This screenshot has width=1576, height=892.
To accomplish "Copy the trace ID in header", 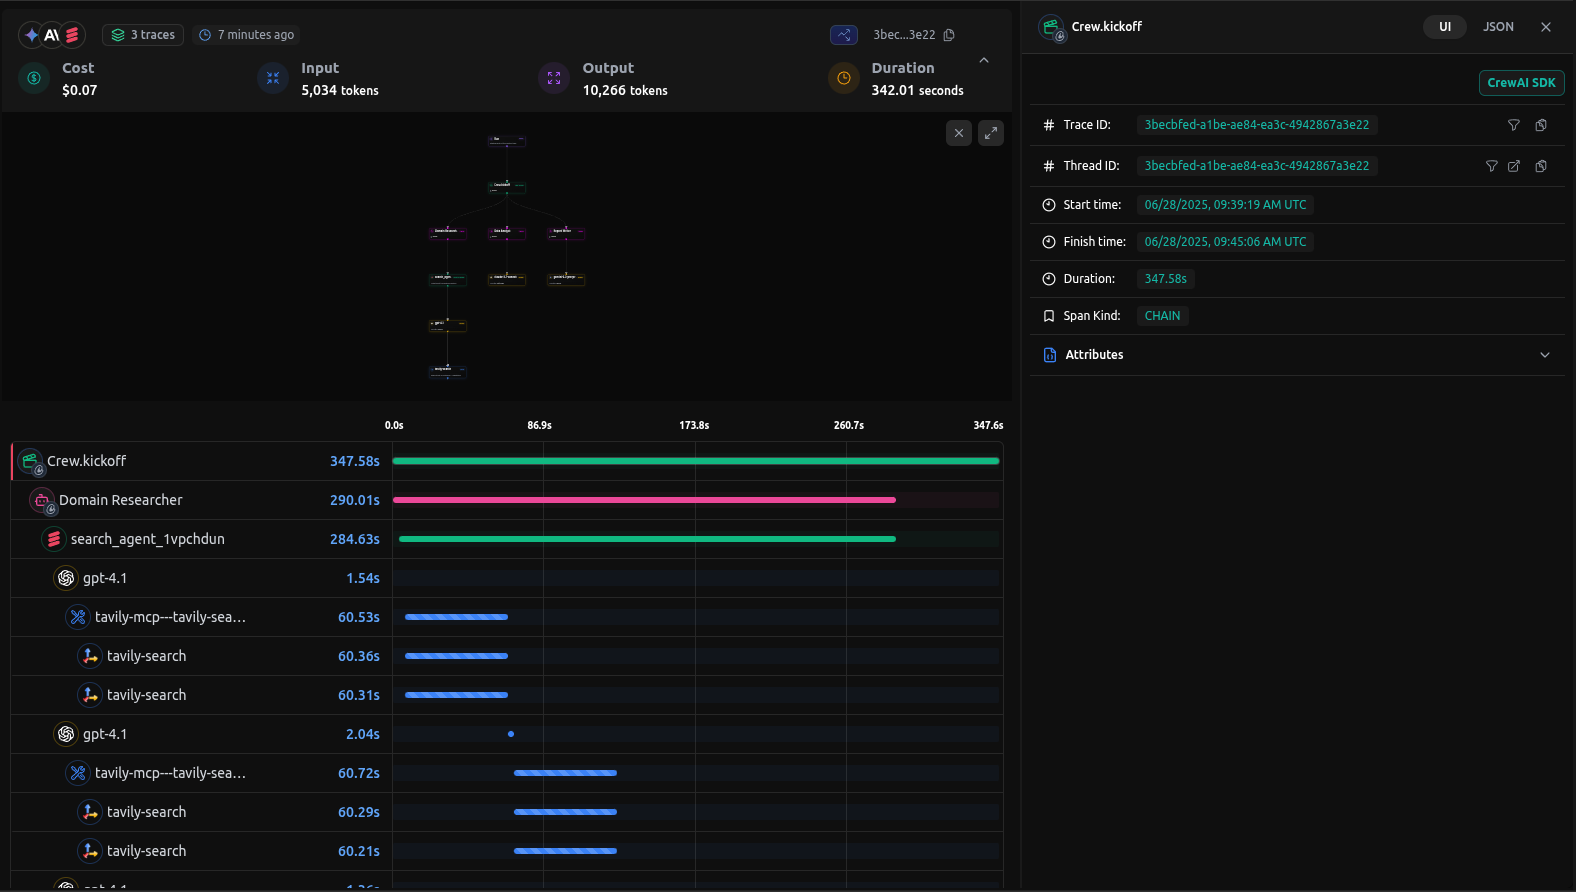I will (x=949, y=35).
